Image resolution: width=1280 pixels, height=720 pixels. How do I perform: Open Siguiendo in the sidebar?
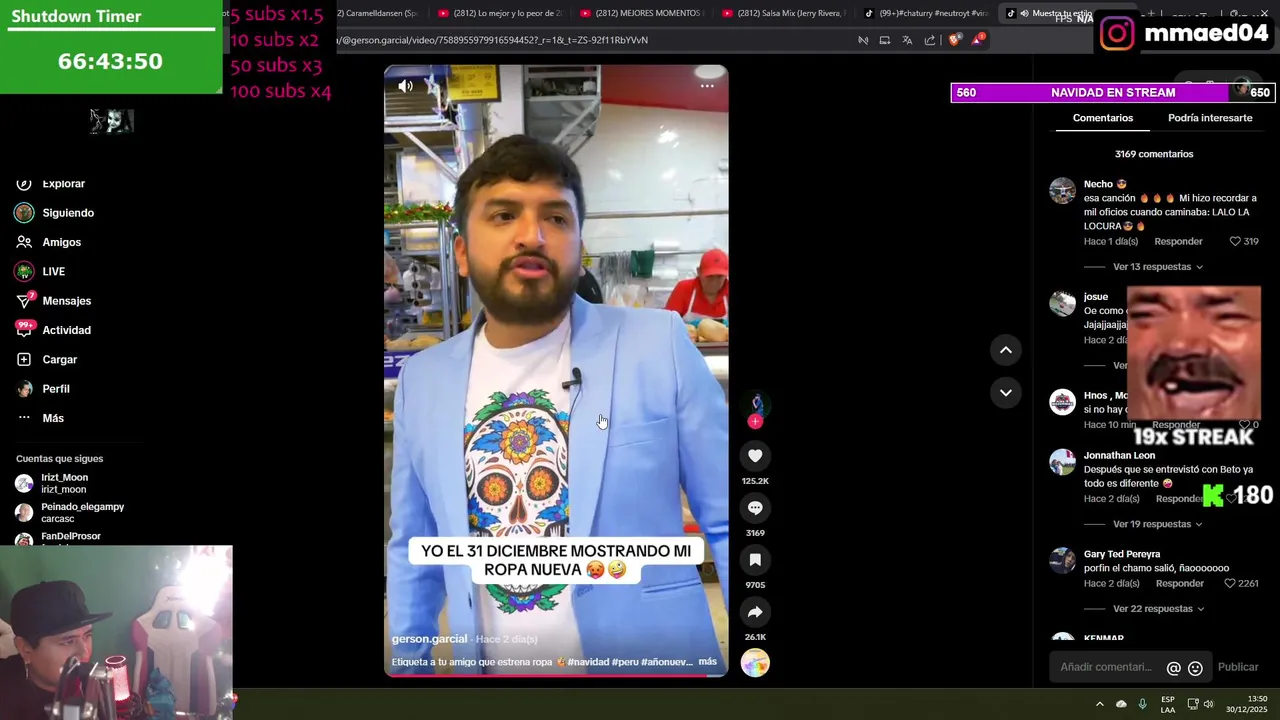68,213
